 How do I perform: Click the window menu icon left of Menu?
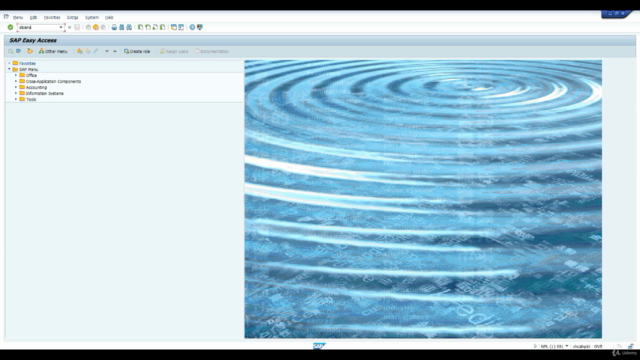pos(6,17)
